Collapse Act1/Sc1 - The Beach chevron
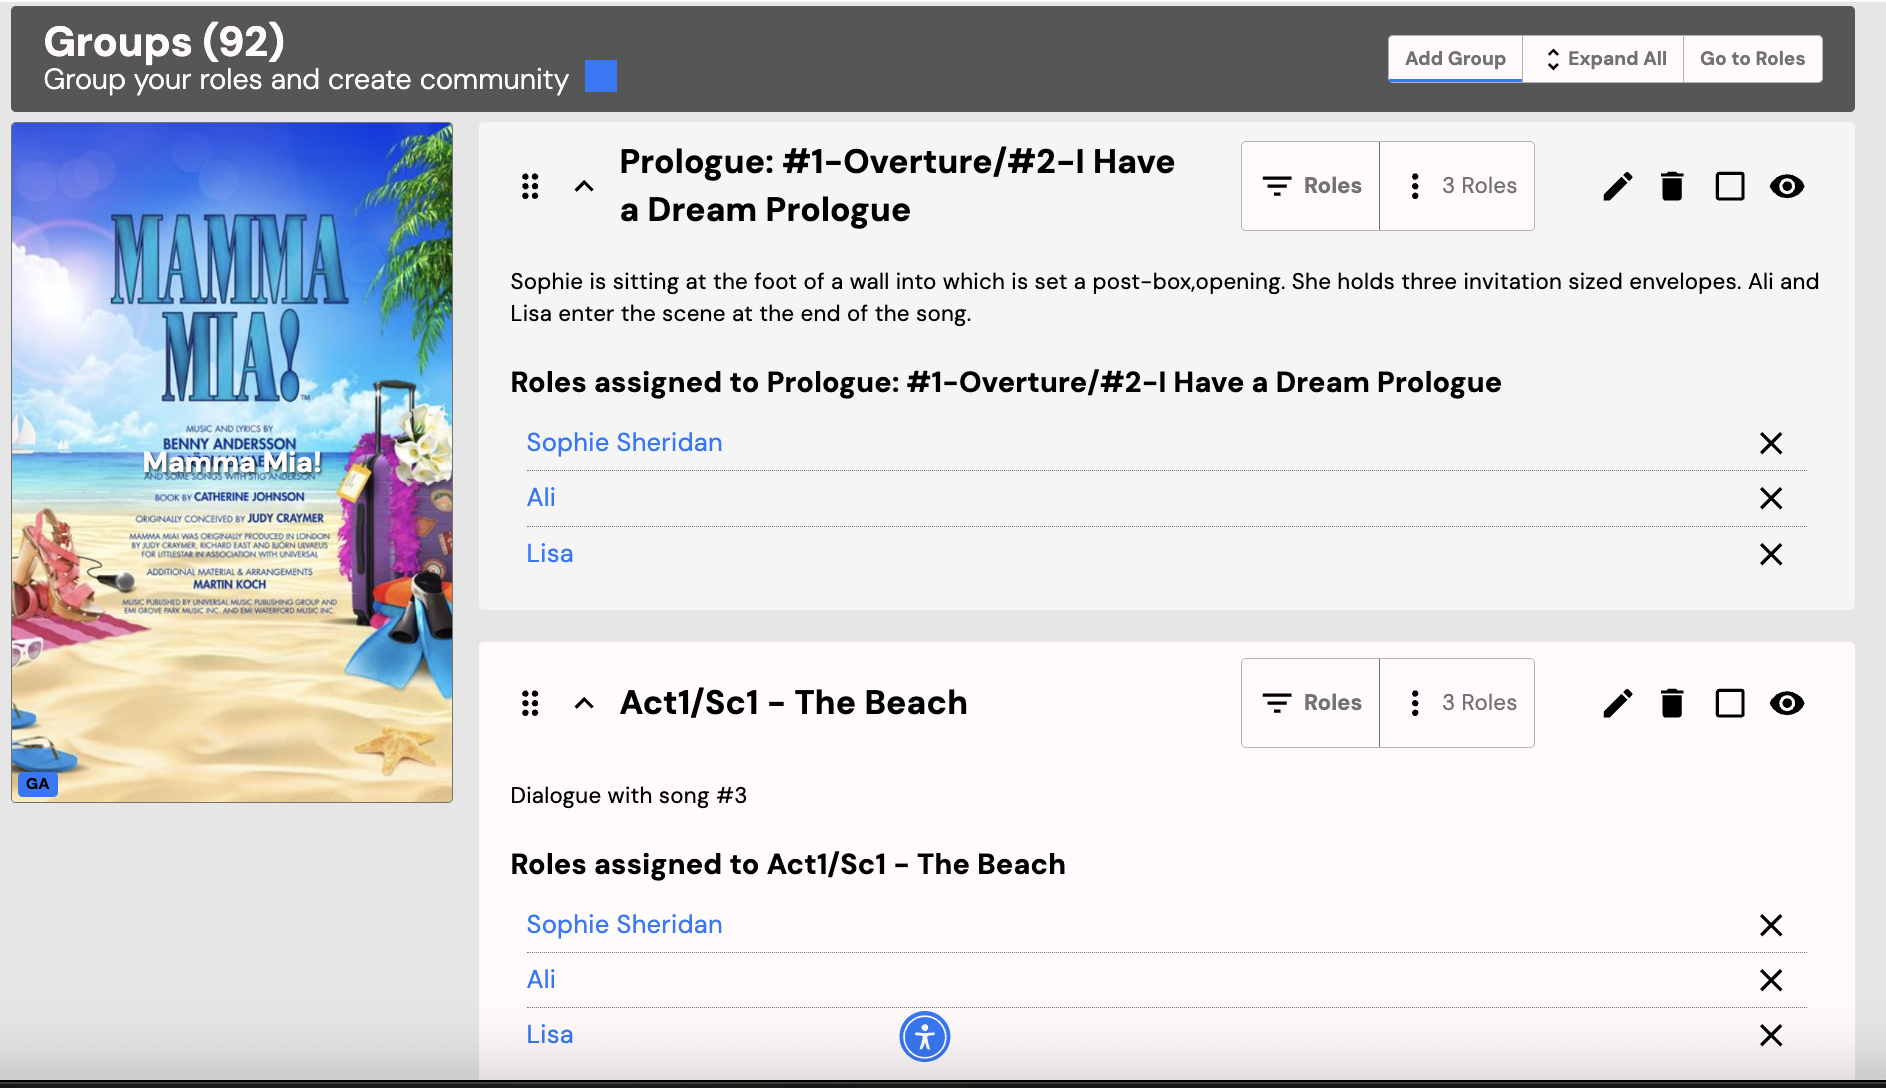Viewport: 1886px width, 1088px height. [584, 703]
